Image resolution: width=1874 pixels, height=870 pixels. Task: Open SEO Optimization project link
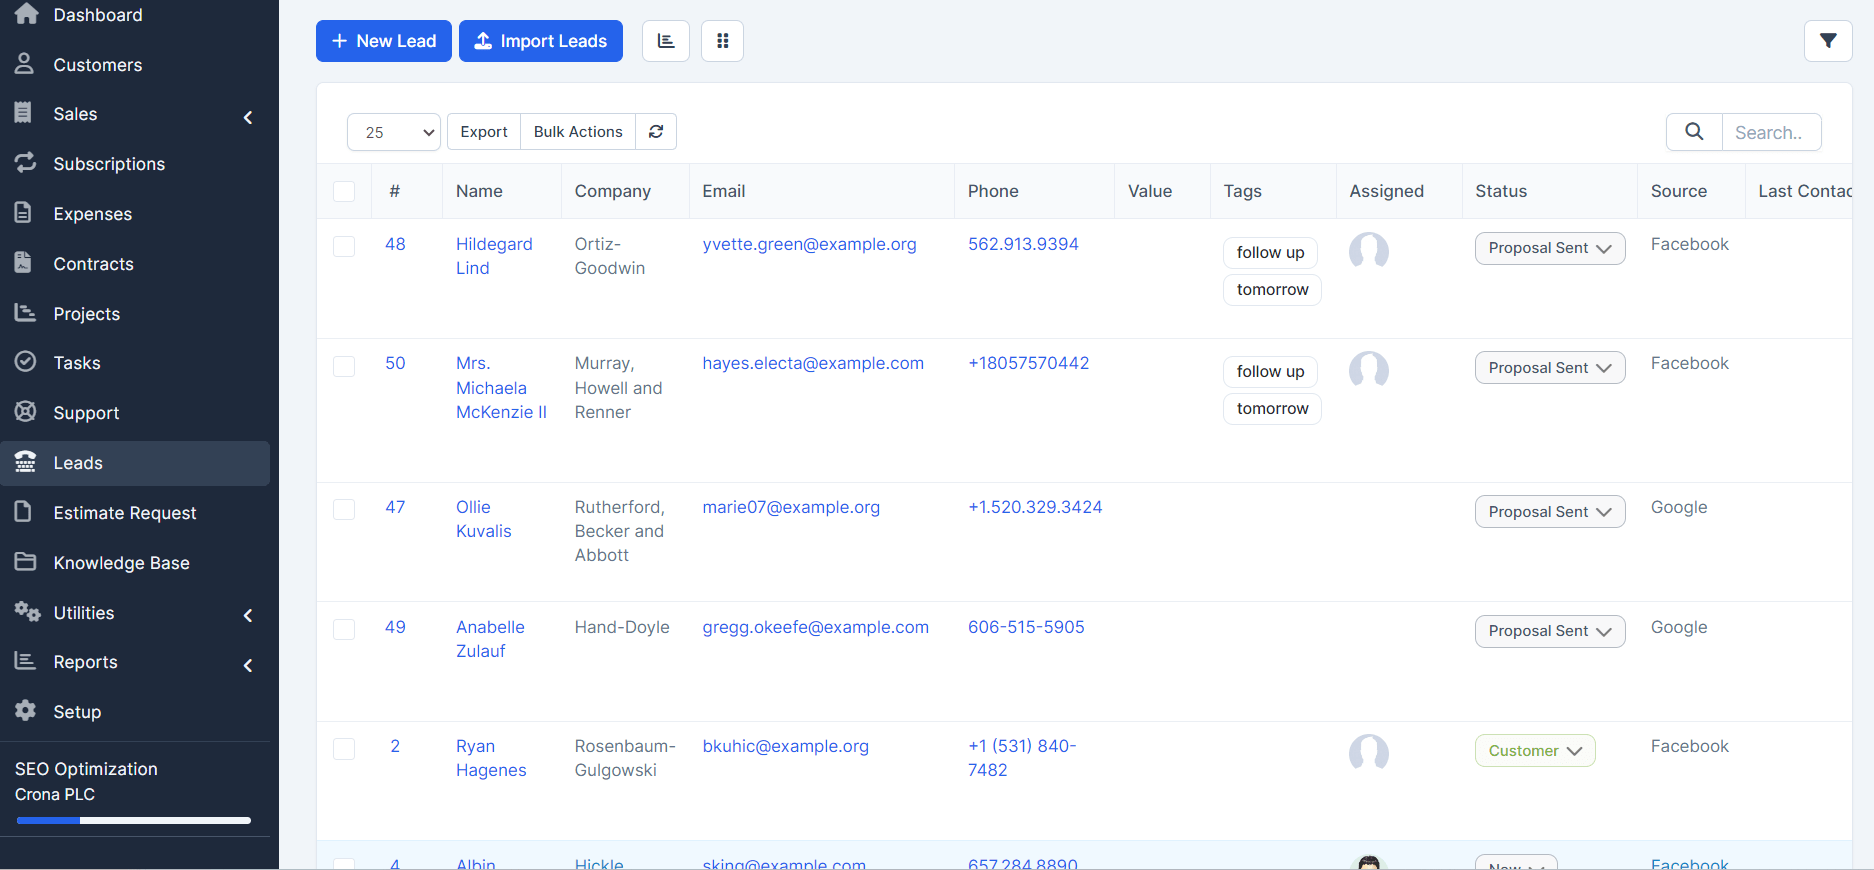(x=86, y=769)
